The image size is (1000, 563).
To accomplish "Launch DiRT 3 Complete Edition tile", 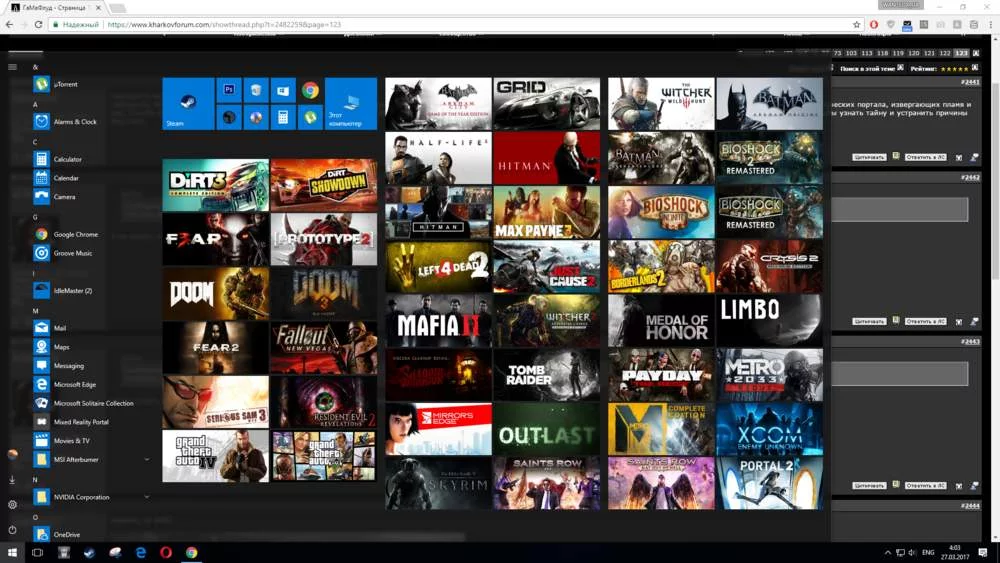I will (216, 185).
